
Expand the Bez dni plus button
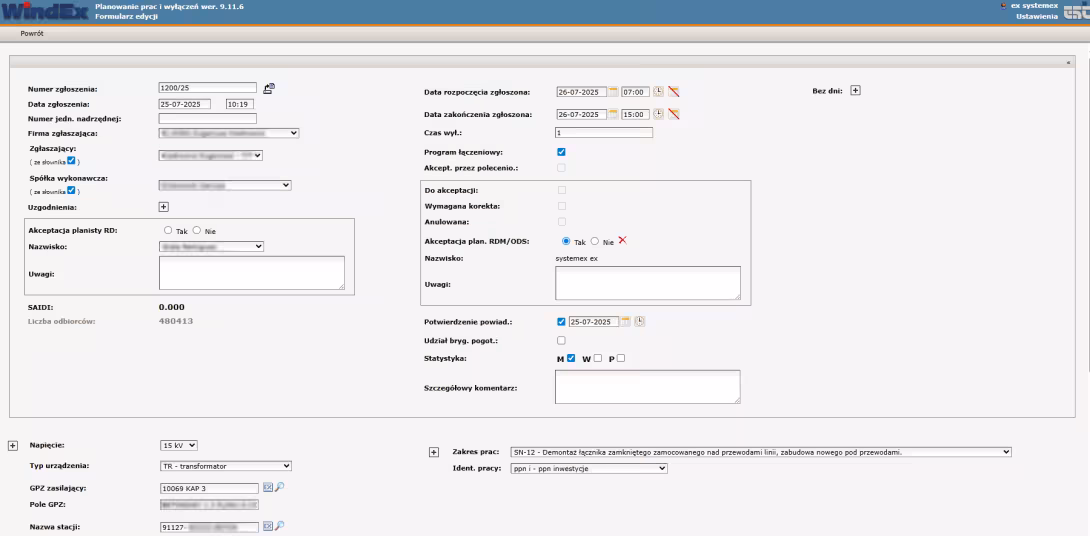pos(855,91)
